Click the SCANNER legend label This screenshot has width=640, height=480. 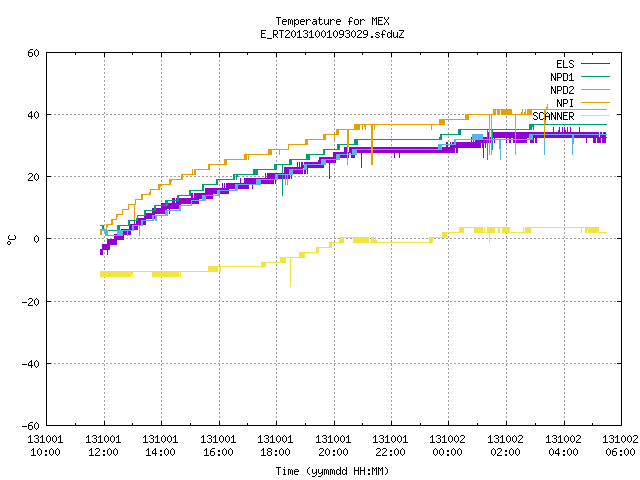pos(553,116)
